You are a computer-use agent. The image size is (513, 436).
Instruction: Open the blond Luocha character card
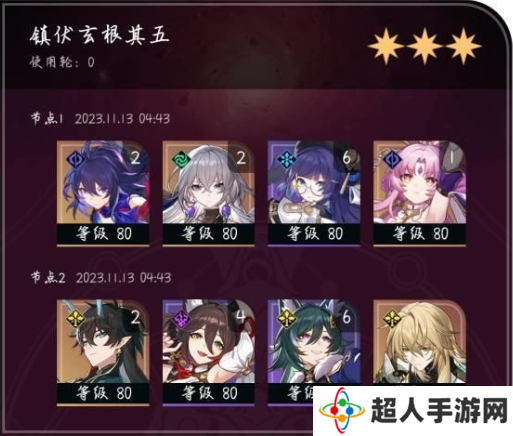pos(419,343)
